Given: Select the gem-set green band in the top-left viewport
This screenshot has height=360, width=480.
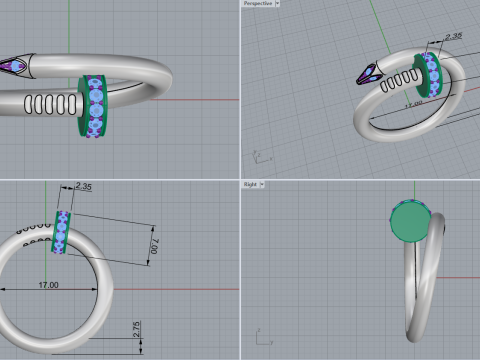Looking at the screenshot, I should [x=92, y=106].
